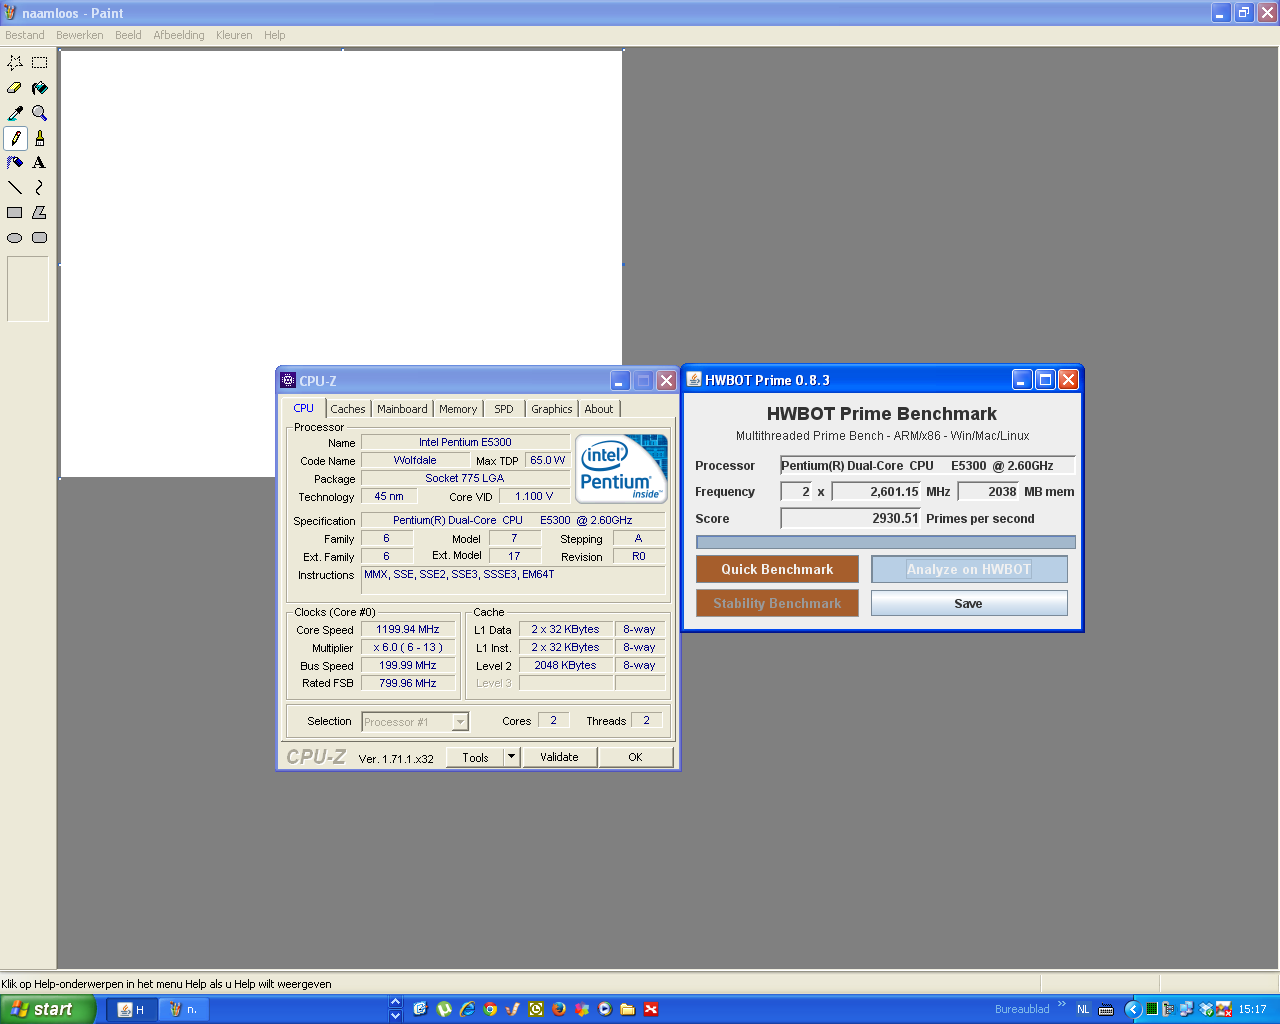Screen dimensions: 1280x1024
Task: Select the Curve tool in Paint
Action: tap(40, 187)
